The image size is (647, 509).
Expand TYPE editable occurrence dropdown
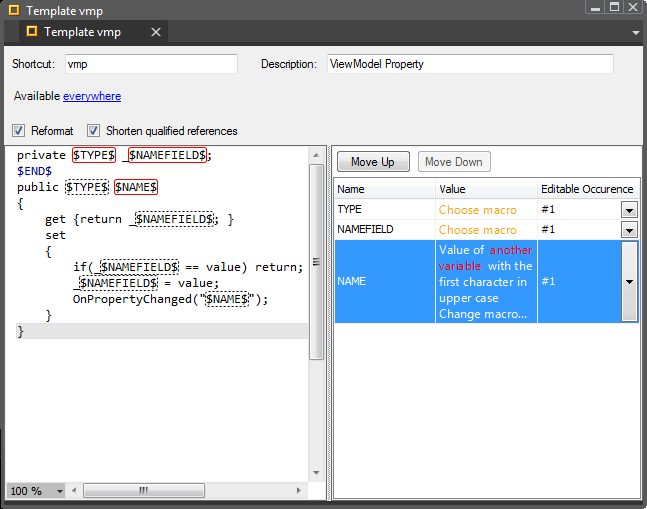(629, 210)
